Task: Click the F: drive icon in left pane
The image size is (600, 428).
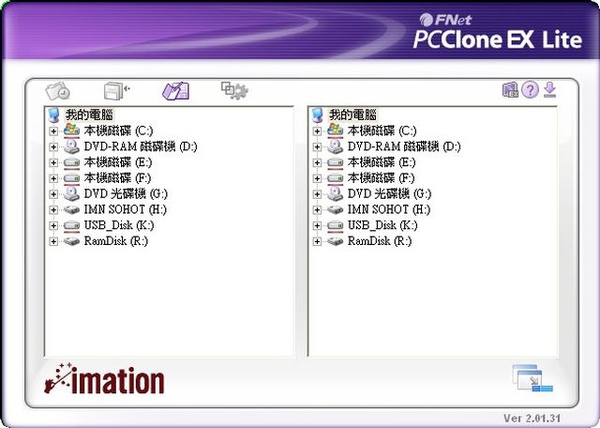Action: 72,179
